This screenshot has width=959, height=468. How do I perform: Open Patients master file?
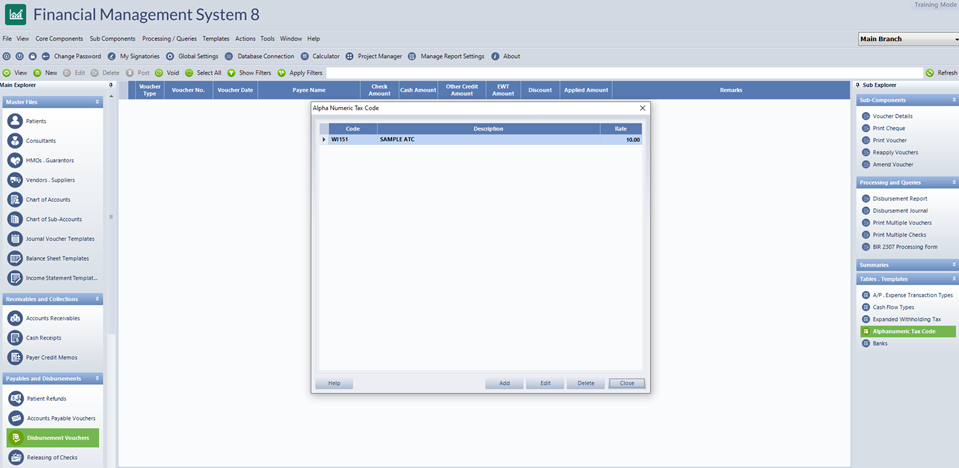(x=15, y=121)
